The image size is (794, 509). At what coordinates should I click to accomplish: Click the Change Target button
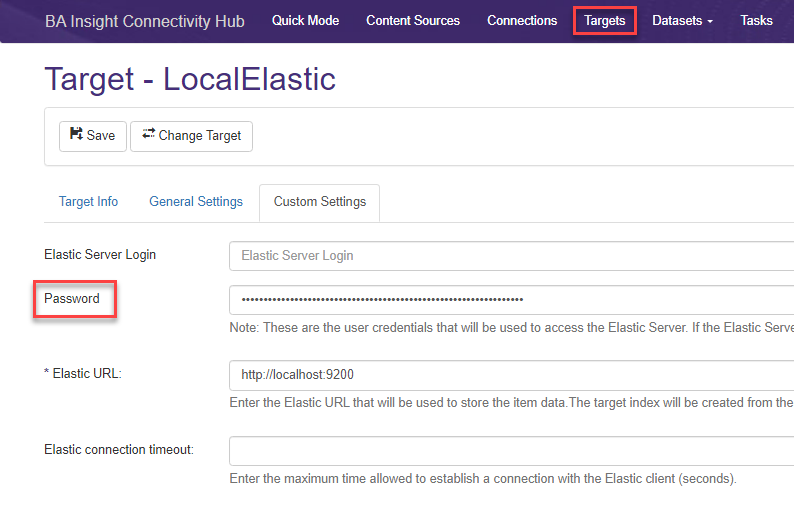pos(191,136)
